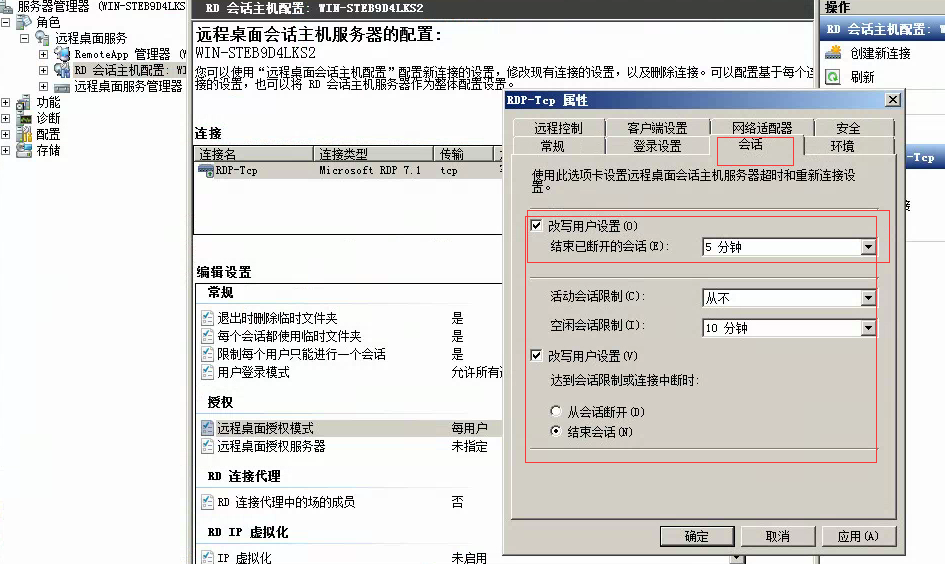The image size is (945, 564).
Task: Select the 结束会话(N) radio option
Action: (x=556, y=431)
